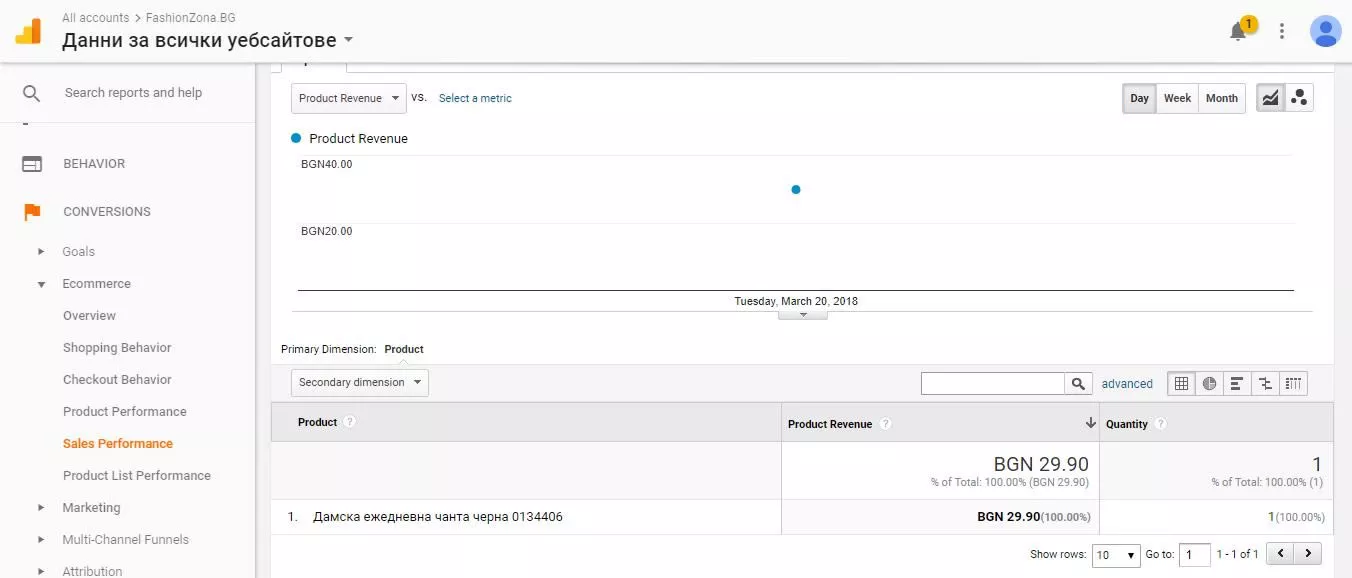Image resolution: width=1352 pixels, height=578 pixels.
Task: Expand Multi-Channel Funnels section
Action: (41, 540)
